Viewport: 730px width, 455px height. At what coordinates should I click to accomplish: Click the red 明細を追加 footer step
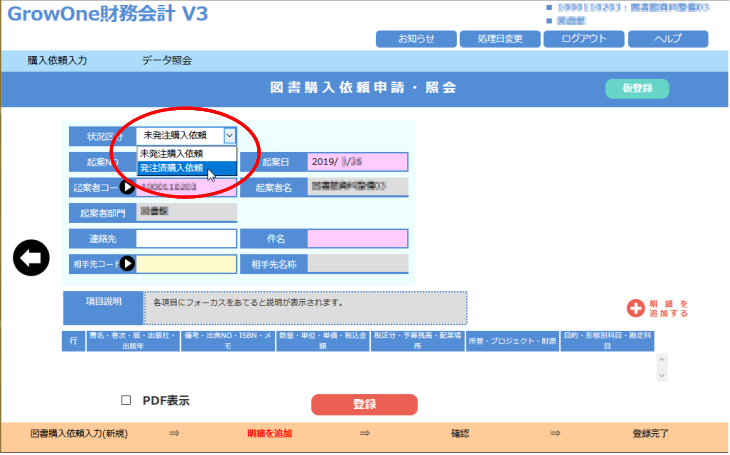click(x=269, y=434)
